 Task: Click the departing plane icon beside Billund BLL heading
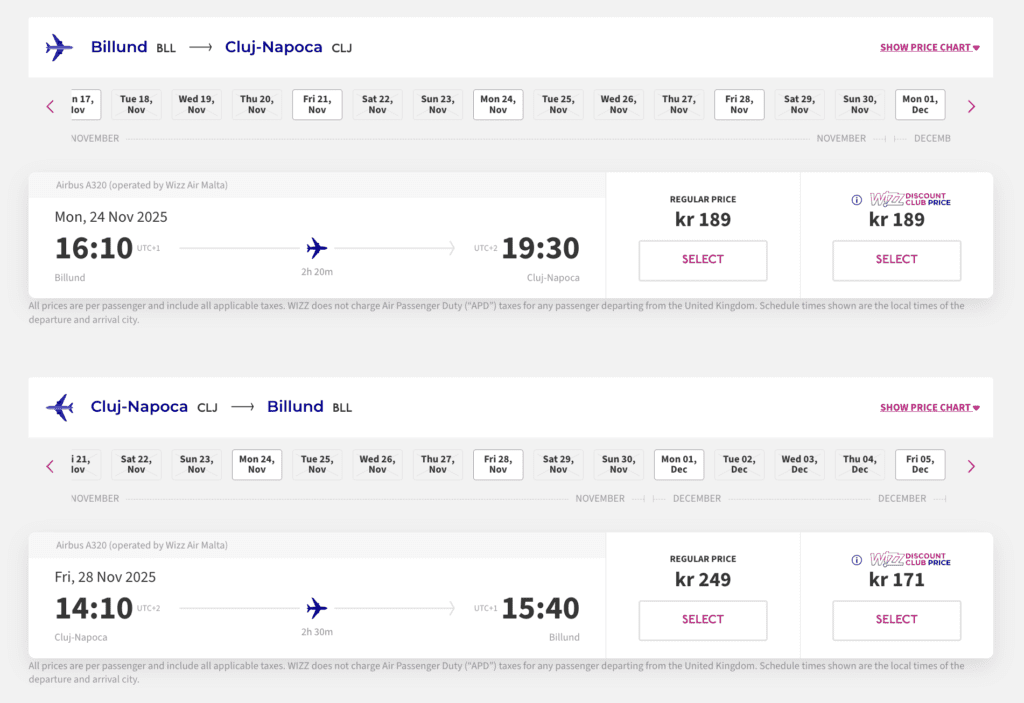point(60,47)
